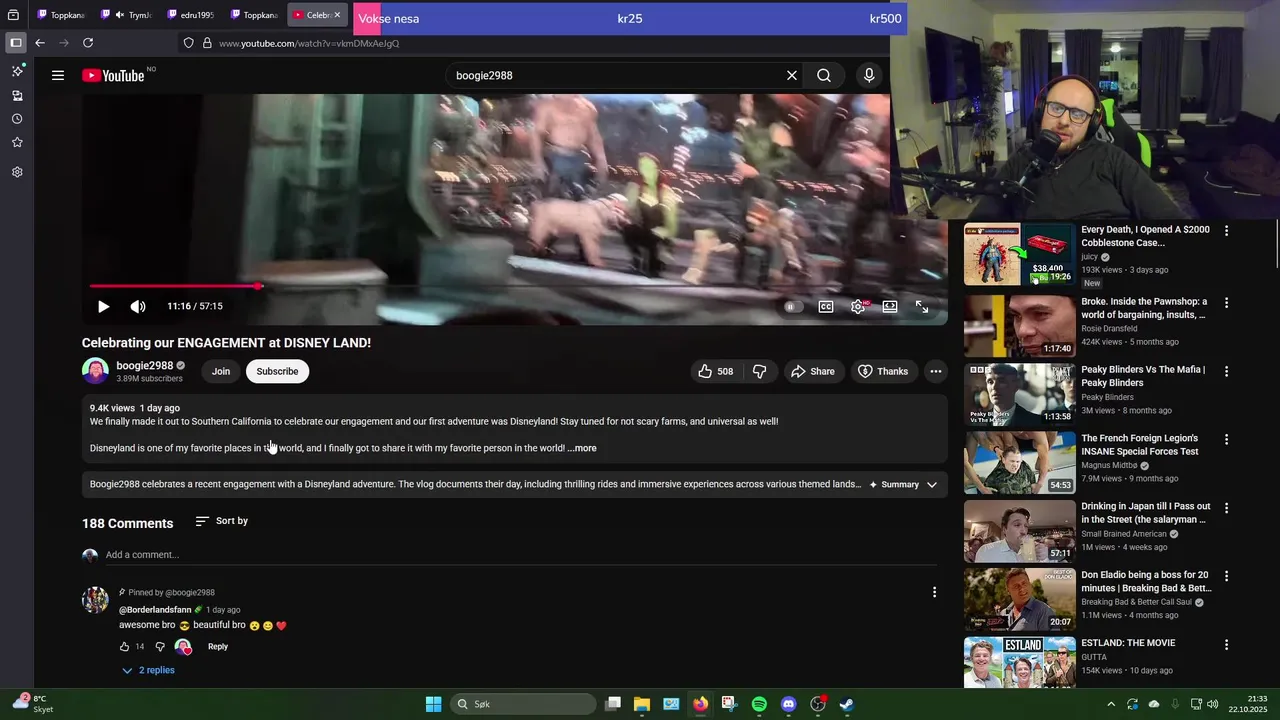Toggle autoplay switch in the player
The width and height of the screenshot is (1280, 720).
click(793, 307)
